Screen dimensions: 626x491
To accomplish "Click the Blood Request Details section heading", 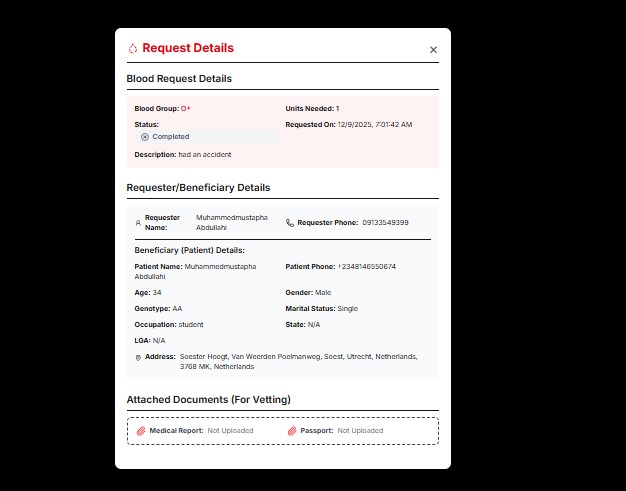I will [x=179, y=78].
